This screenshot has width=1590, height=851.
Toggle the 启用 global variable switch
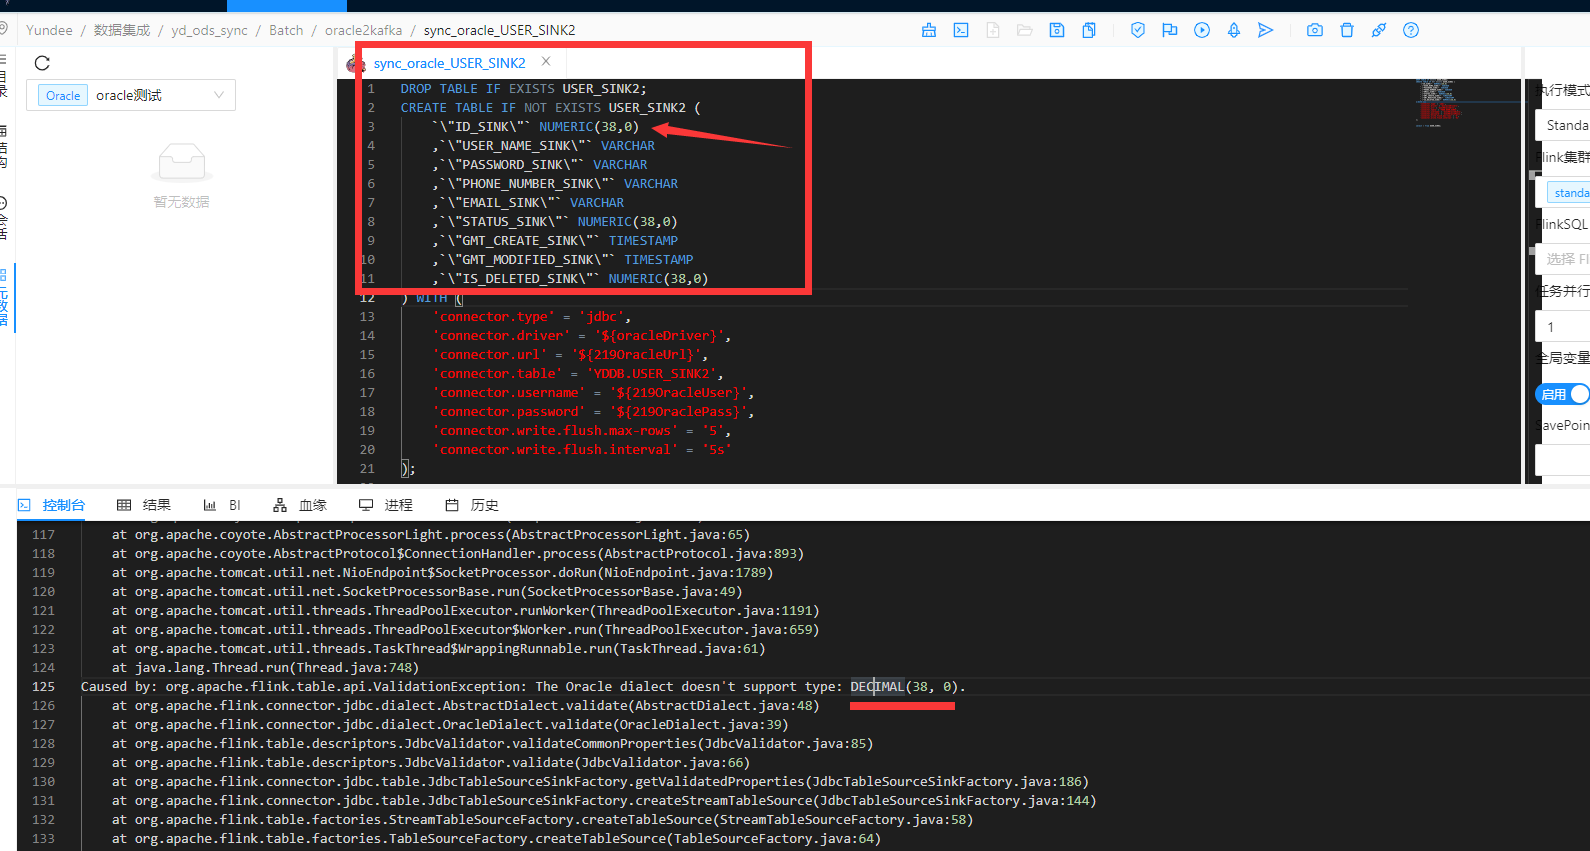click(1562, 394)
